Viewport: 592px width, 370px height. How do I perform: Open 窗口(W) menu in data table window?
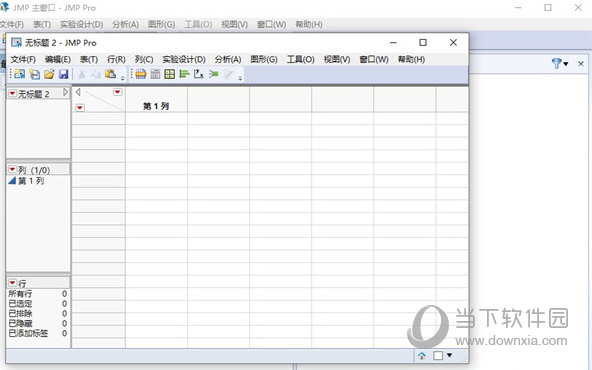(374, 59)
